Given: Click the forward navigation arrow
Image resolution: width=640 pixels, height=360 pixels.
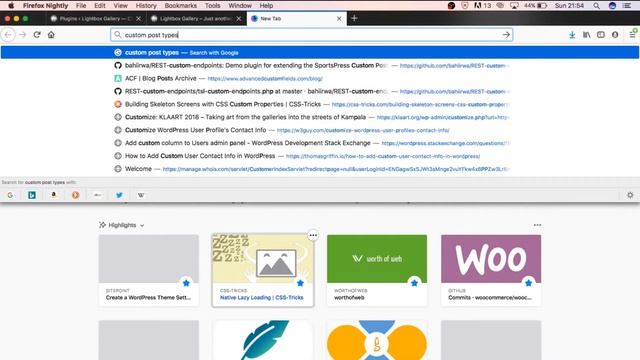Looking at the screenshot, I should click(22, 35).
